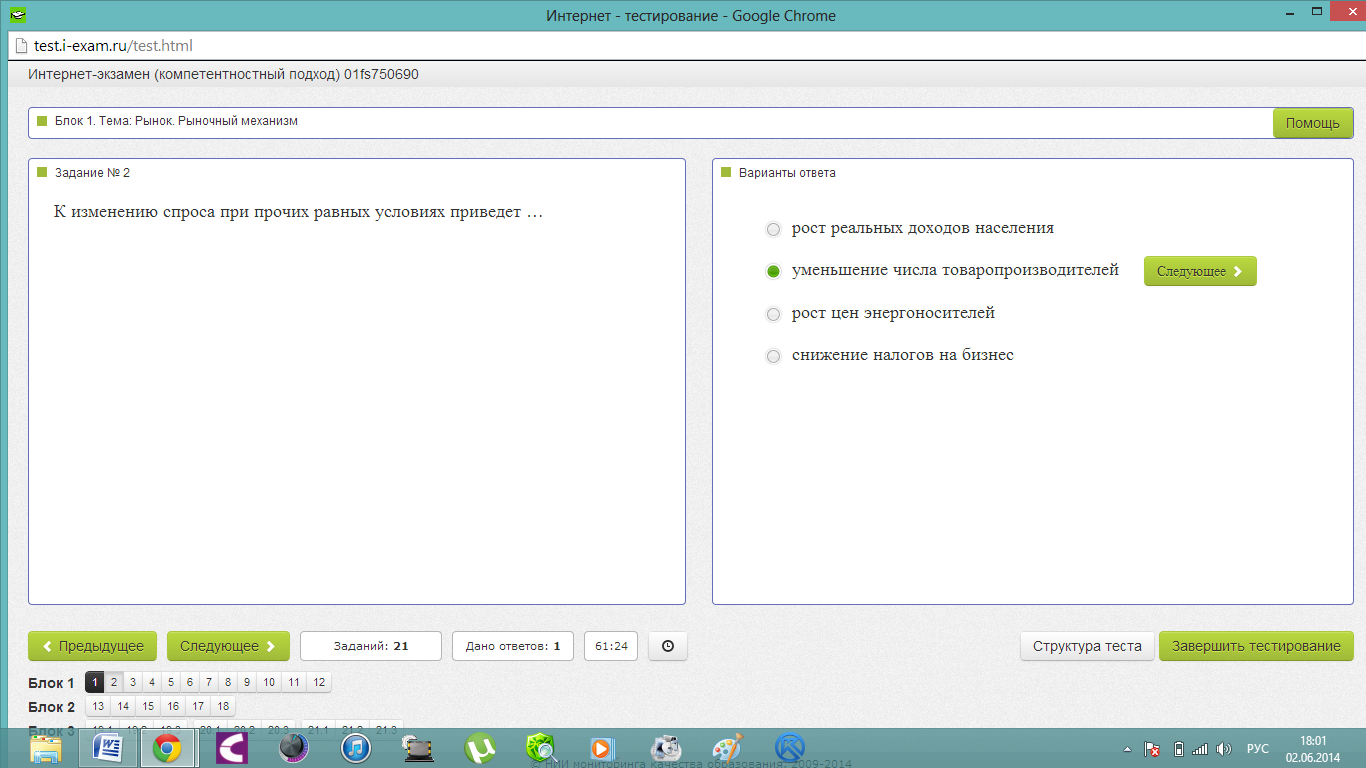Open the dark round dial app in taskbar
Screen dimensions: 1366x768
point(294,748)
